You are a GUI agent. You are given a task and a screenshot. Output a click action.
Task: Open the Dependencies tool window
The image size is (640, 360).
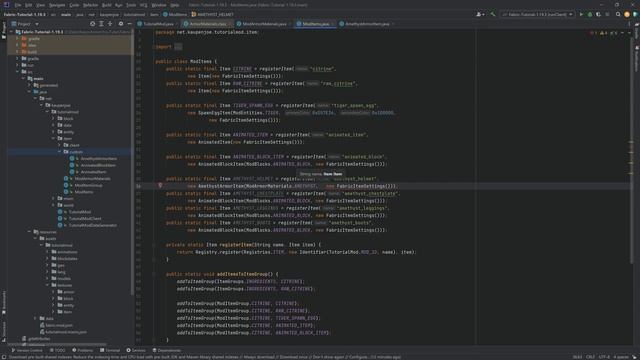(x=167, y=350)
